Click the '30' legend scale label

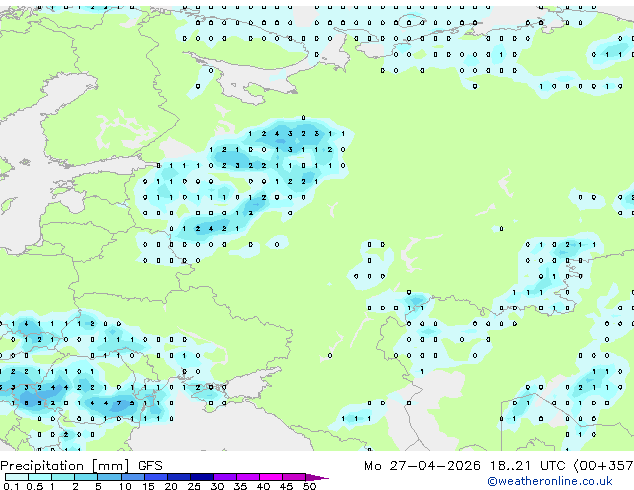click(x=217, y=486)
